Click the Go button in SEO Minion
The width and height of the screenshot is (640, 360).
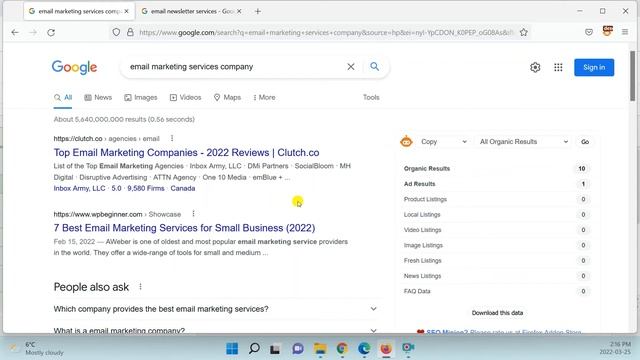click(585, 142)
